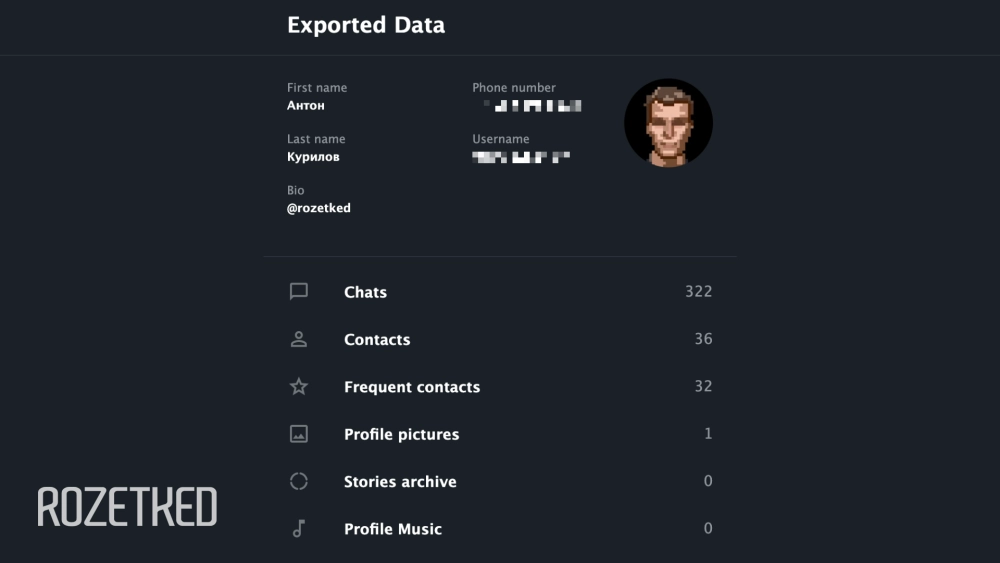Click the blurred phone number value
The width and height of the screenshot is (1000, 563).
[x=531, y=105]
